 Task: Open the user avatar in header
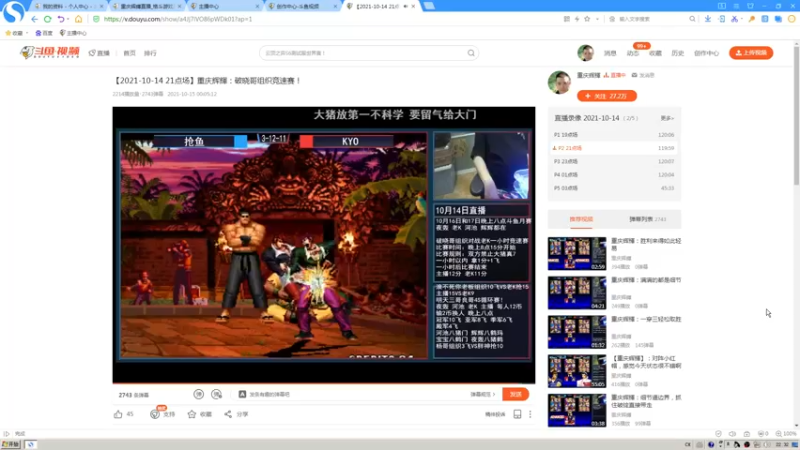click(x=586, y=53)
